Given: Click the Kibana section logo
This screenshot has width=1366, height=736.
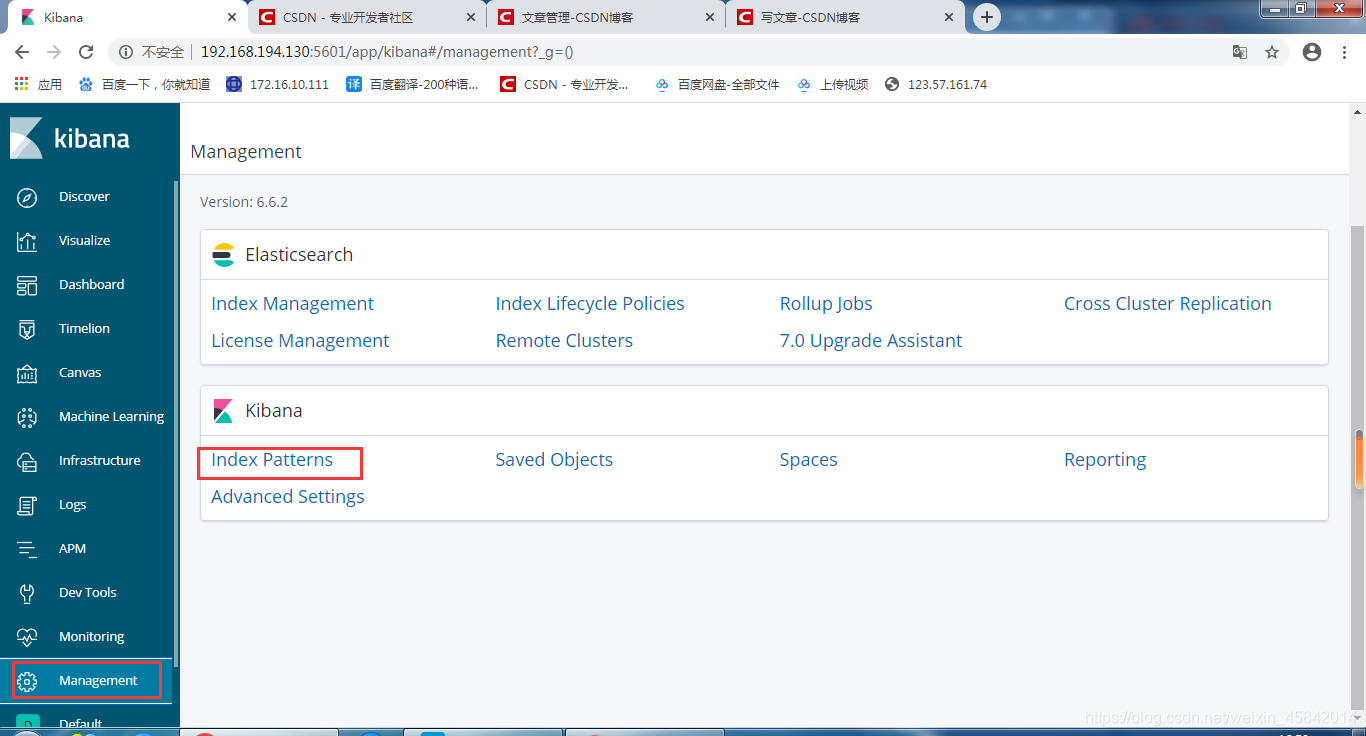Looking at the screenshot, I should tap(223, 411).
